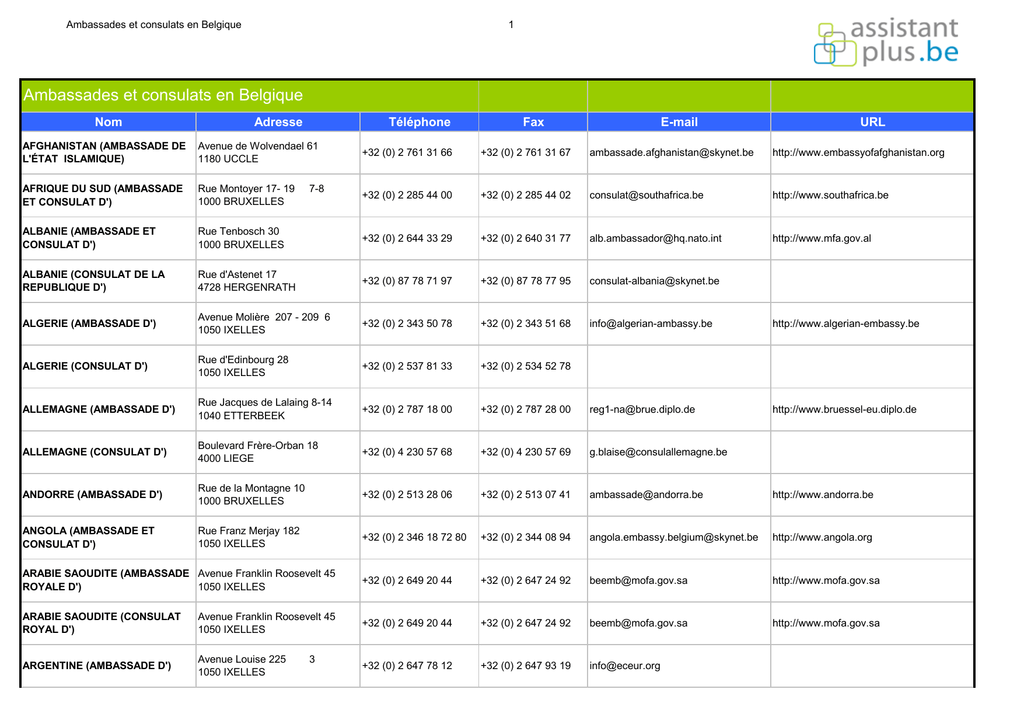This screenshot has height=724, width=1024.
Task: Open http://www.embassyofafghanistan.org link
Action: coord(858,152)
